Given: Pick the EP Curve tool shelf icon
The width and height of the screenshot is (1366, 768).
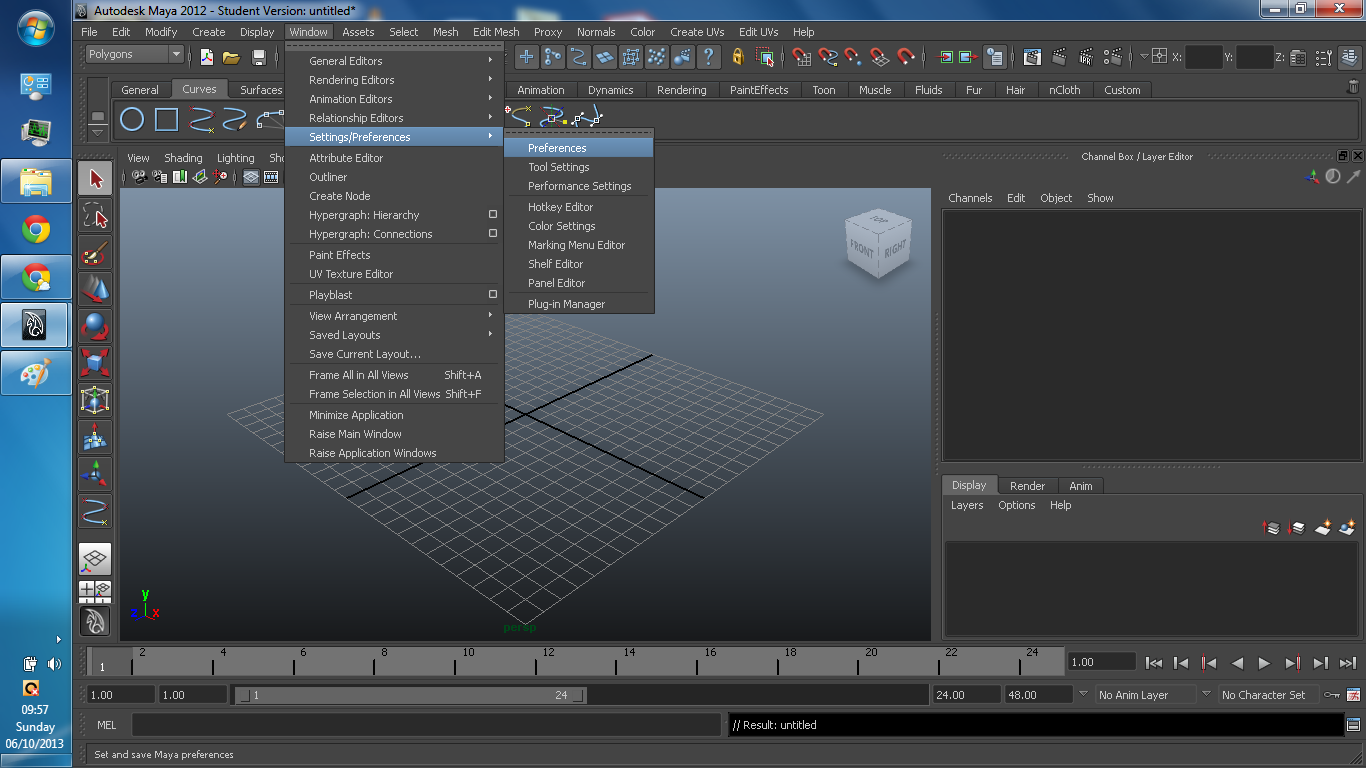Looking at the screenshot, I should [200, 120].
